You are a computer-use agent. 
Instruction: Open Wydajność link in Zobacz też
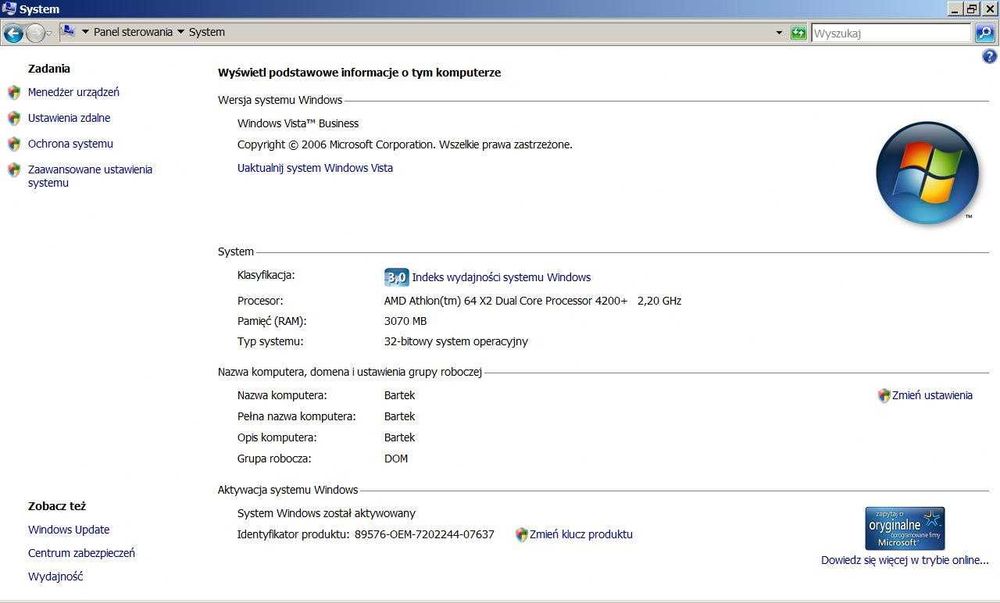pos(55,576)
